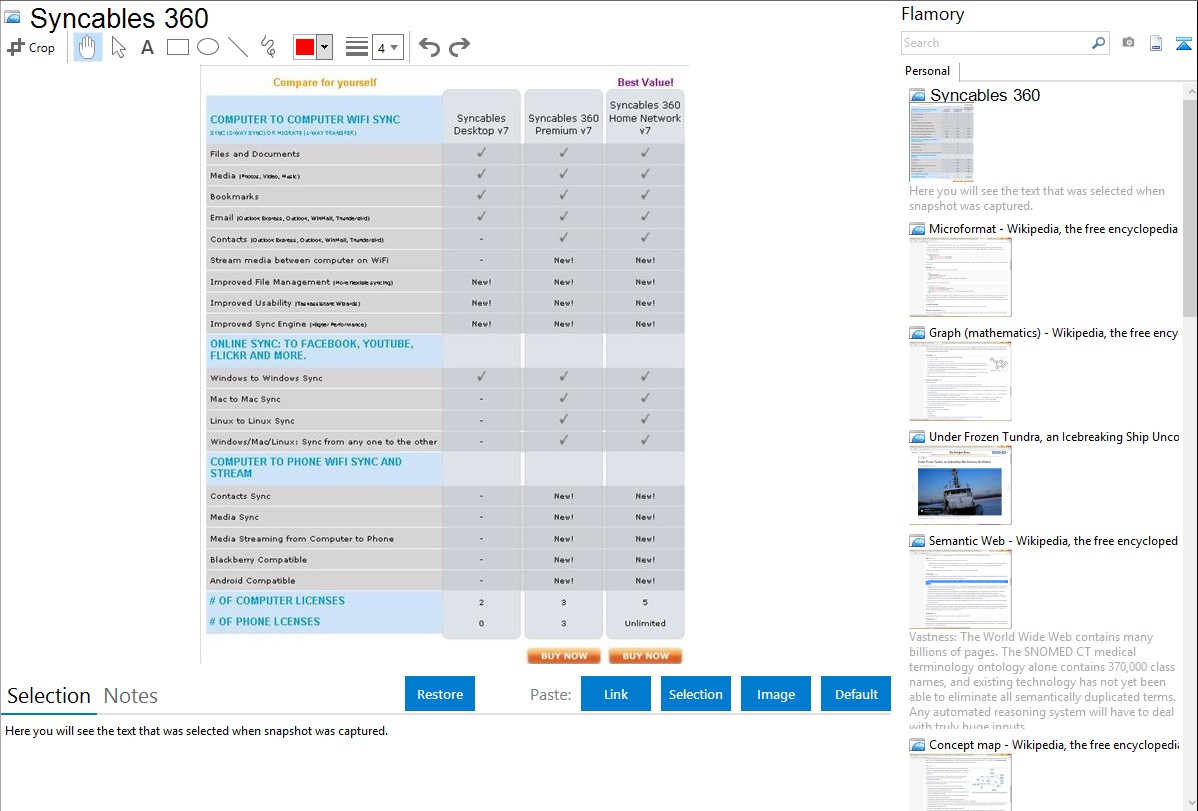Click BUY NOW under Syncables 360 Premium
1198x811 pixels.
[564, 656]
